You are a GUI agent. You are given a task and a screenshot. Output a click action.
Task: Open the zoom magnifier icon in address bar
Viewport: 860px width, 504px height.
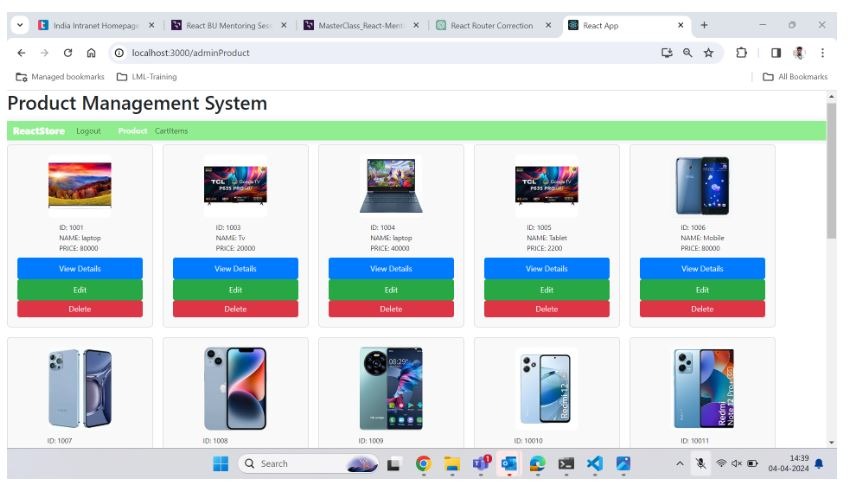[688, 53]
